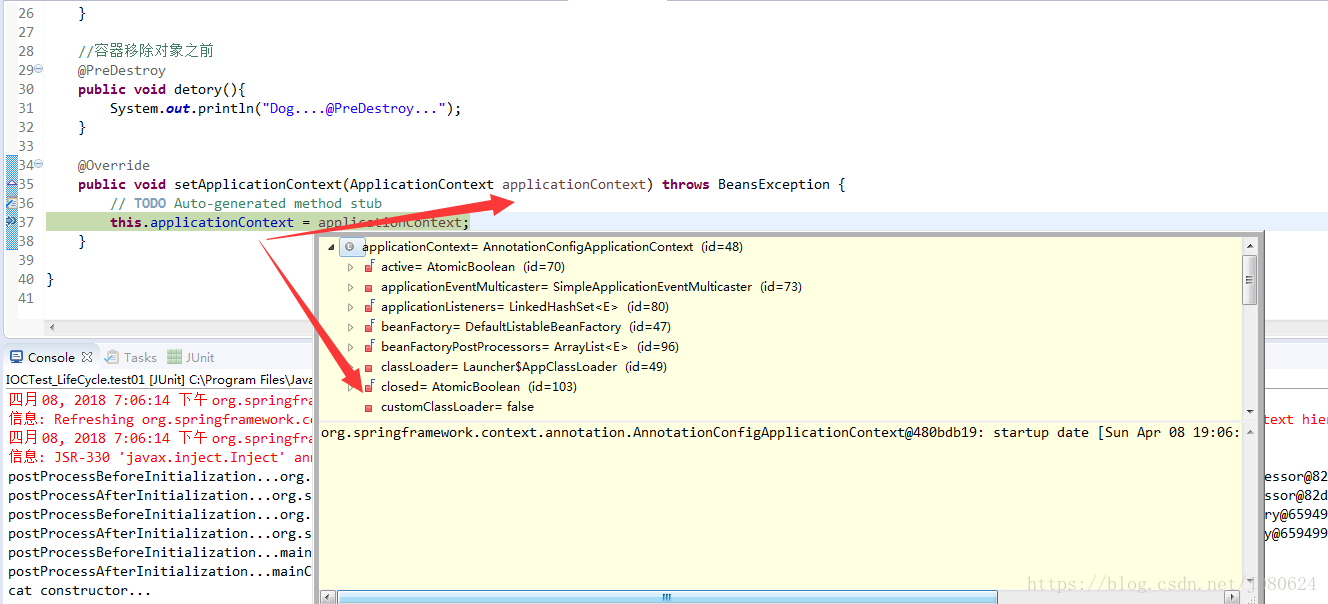
Task: Switch to the Tasks tab
Action: click(x=140, y=357)
